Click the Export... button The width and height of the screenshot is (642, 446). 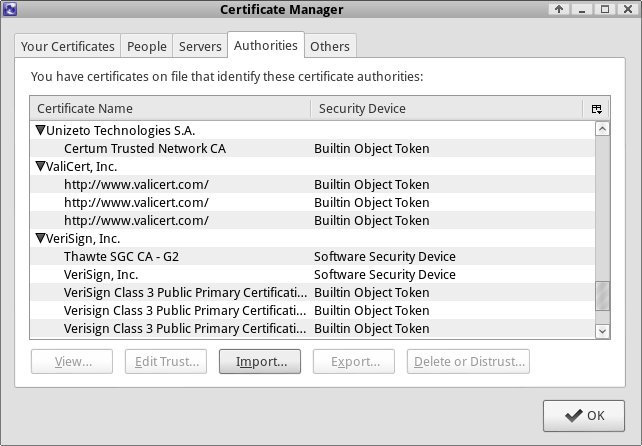[x=354, y=362]
